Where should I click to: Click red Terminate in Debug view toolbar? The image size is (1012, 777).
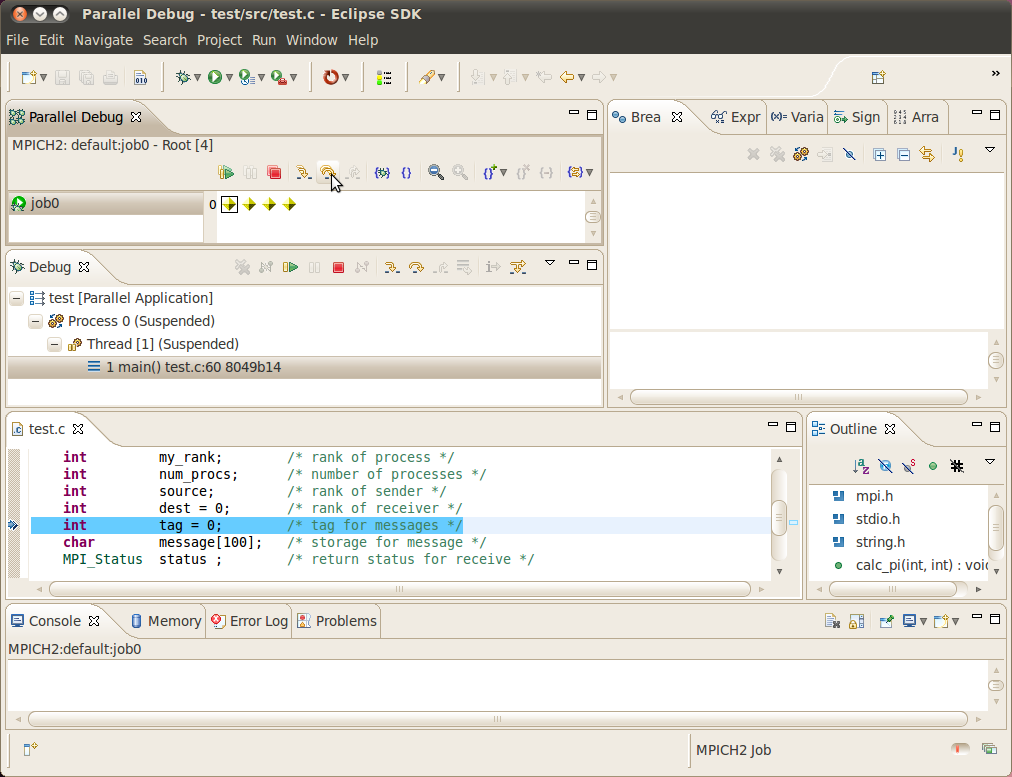pyautogui.click(x=338, y=267)
